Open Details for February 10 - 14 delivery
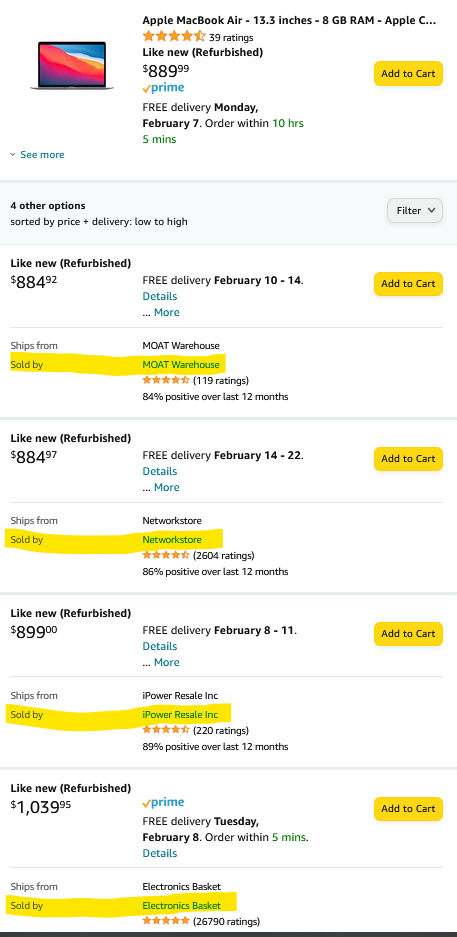Image resolution: width=457 pixels, height=937 pixels. pos(160,296)
